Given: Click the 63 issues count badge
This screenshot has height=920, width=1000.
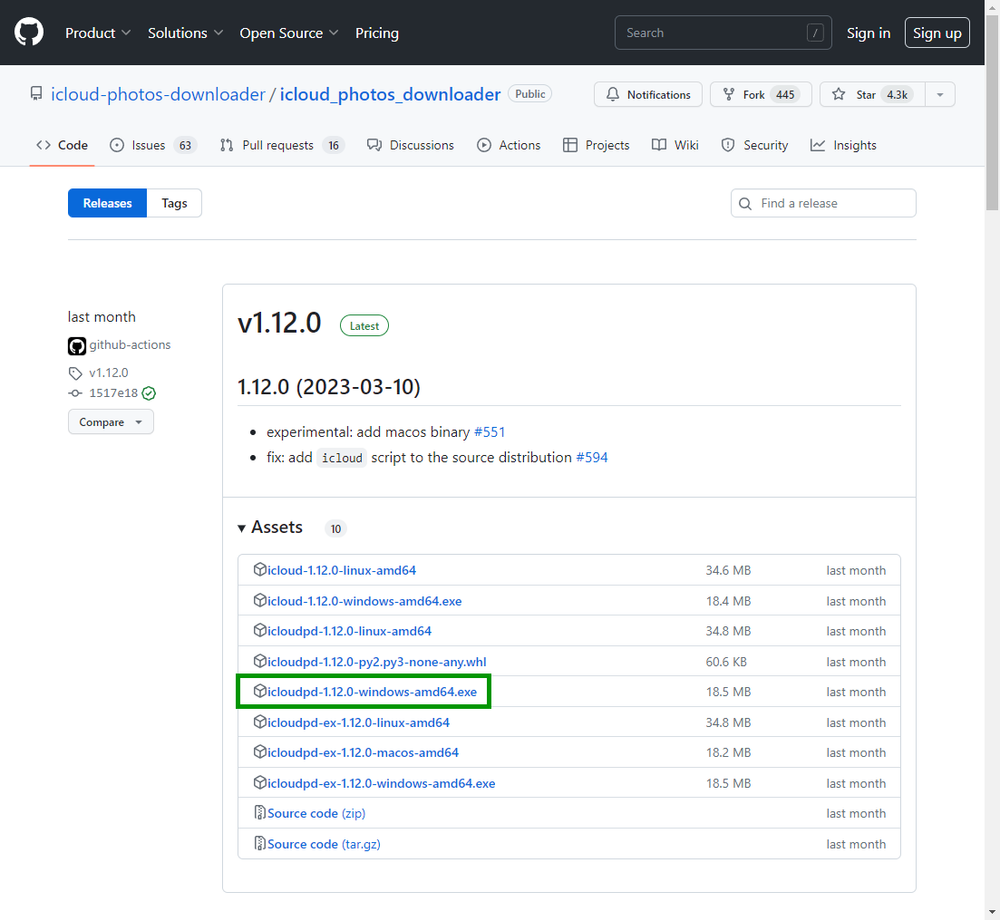Looking at the screenshot, I should coord(185,145).
